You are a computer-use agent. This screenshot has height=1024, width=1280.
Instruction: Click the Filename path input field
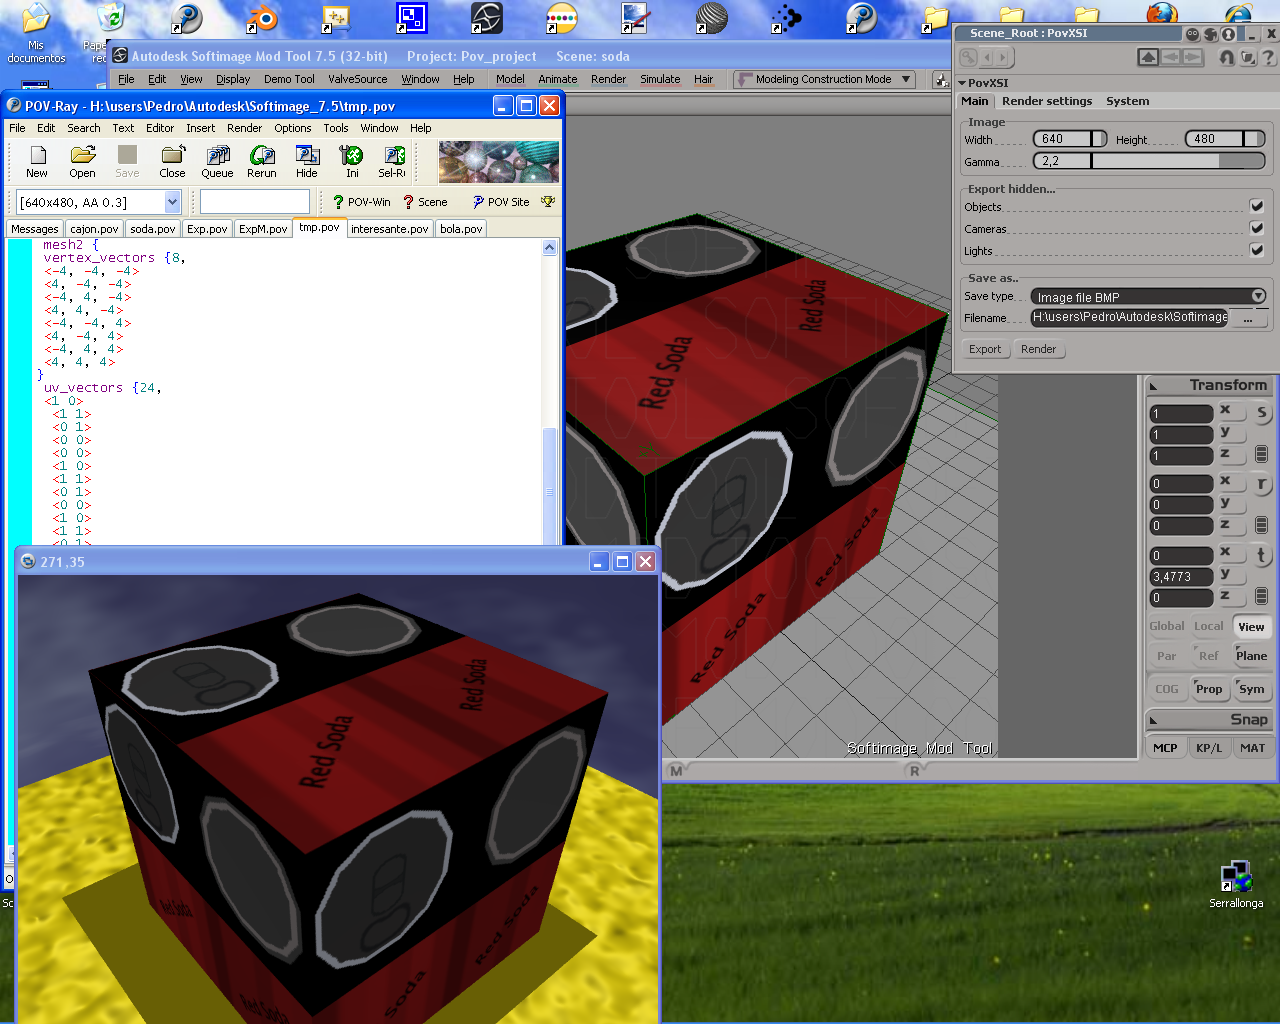(1130, 318)
